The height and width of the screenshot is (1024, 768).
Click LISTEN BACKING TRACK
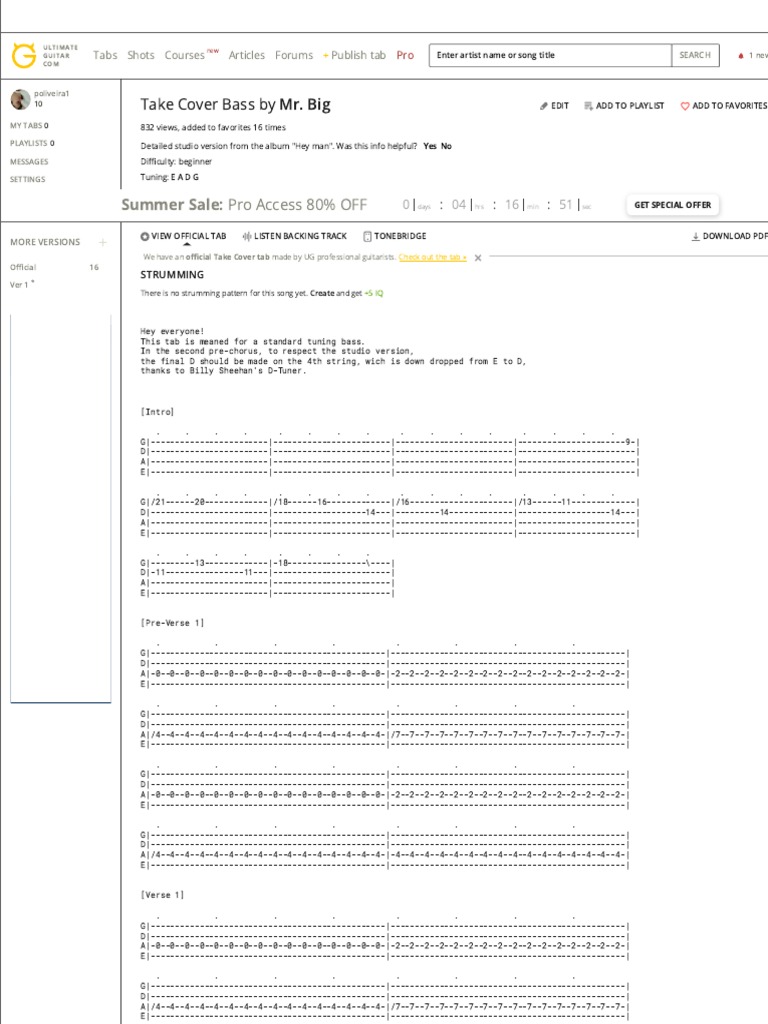pos(294,236)
